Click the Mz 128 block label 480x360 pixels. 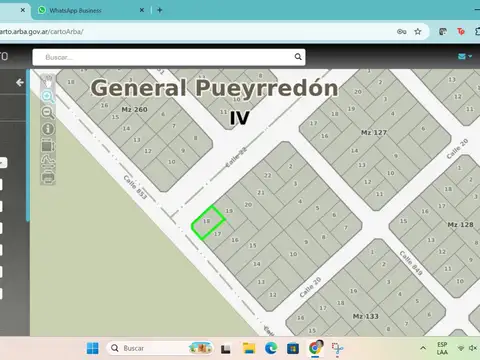[x=460, y=225]
